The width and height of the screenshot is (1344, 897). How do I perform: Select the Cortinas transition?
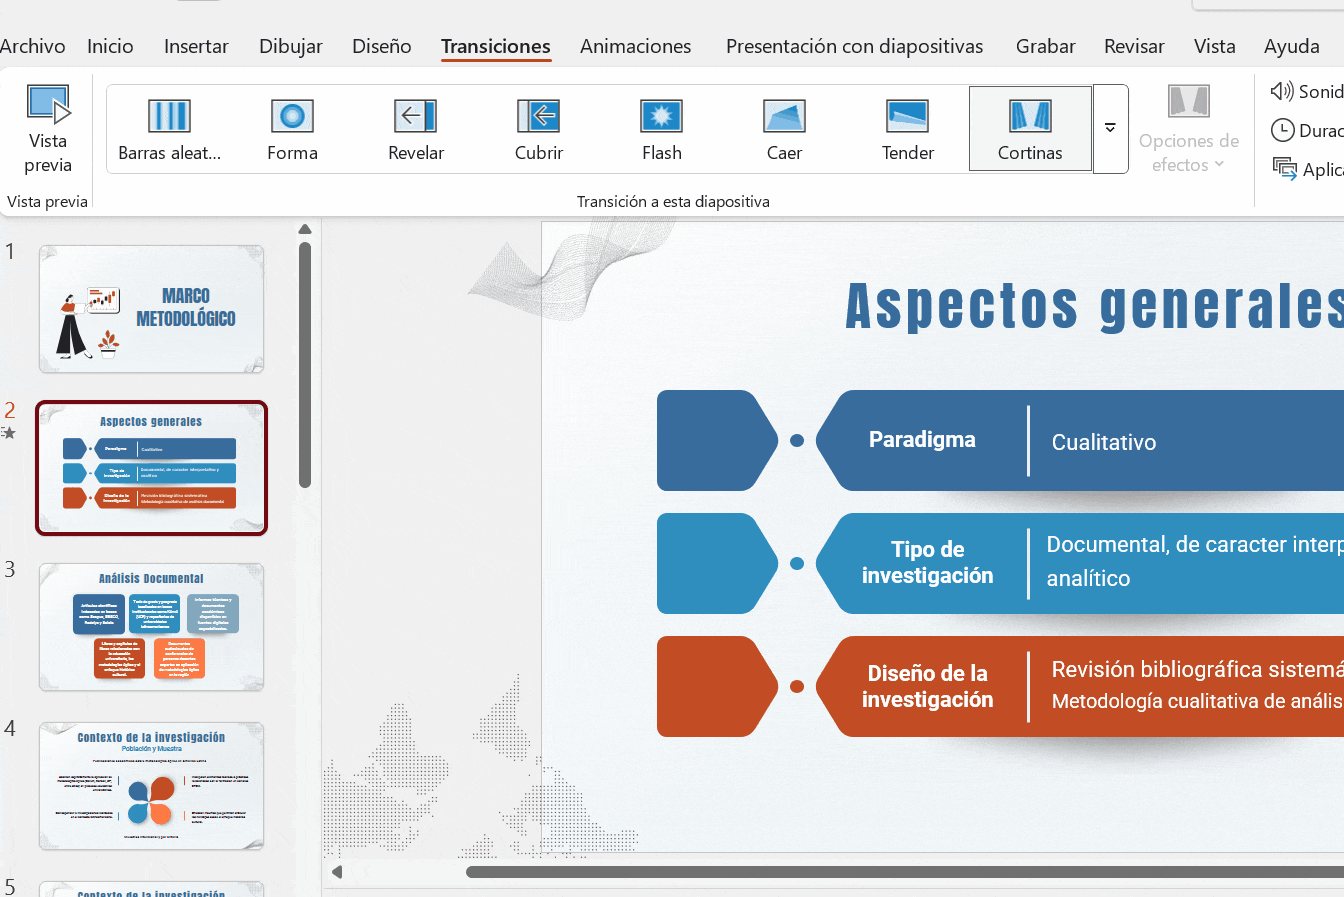tap(1030, 130)
